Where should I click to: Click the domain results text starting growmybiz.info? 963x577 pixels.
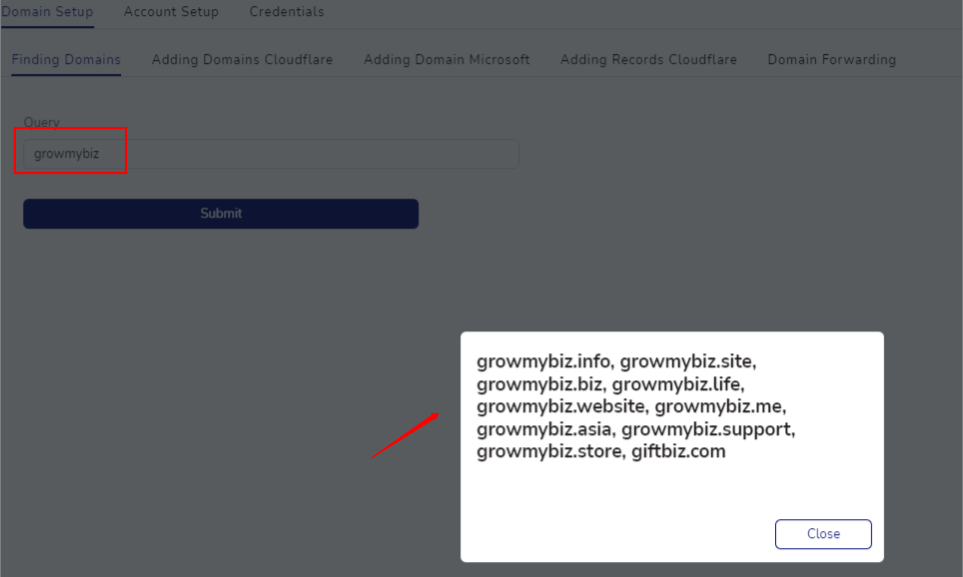pos(636,406)
